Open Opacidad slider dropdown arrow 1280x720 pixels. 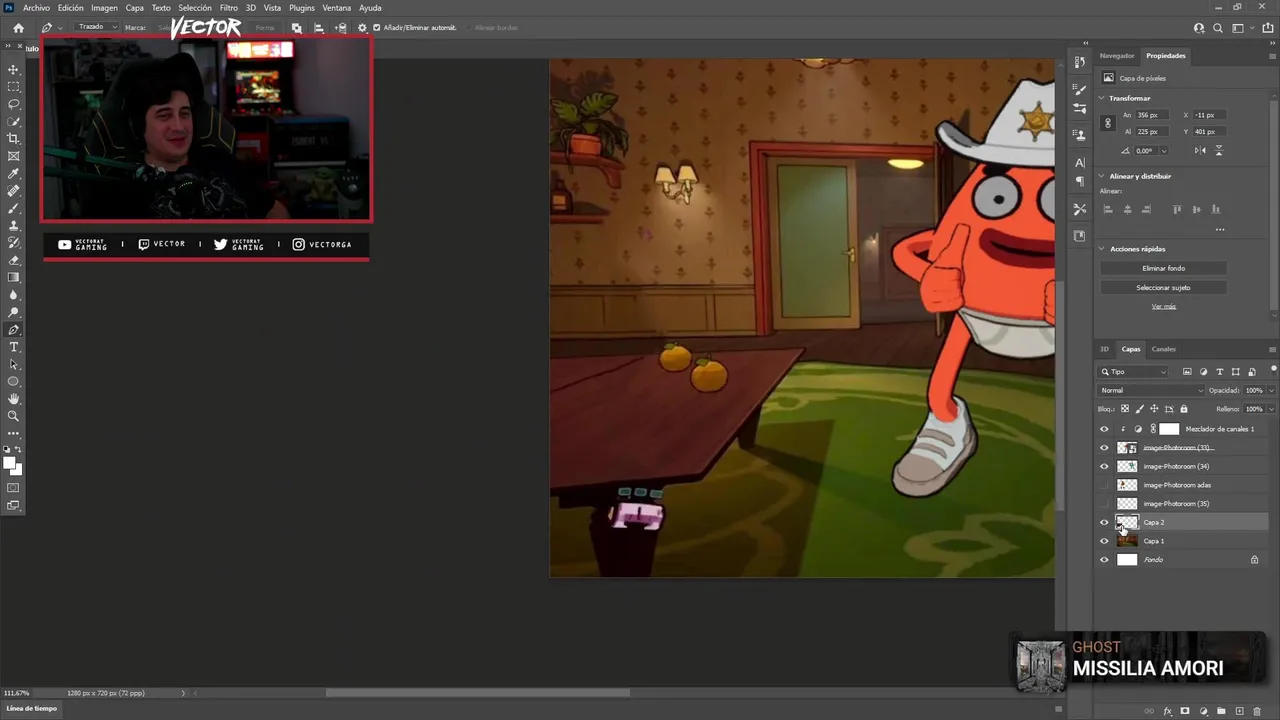coord(1271,390)
